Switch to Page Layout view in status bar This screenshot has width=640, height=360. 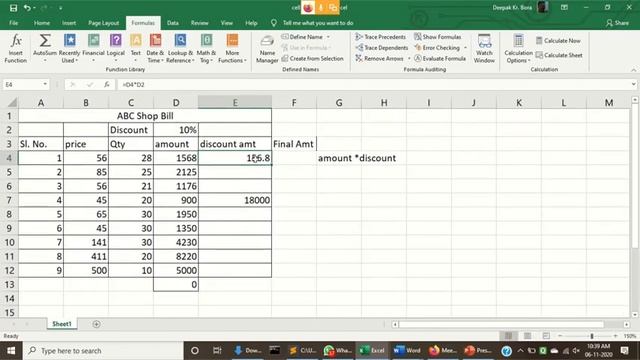527,336
